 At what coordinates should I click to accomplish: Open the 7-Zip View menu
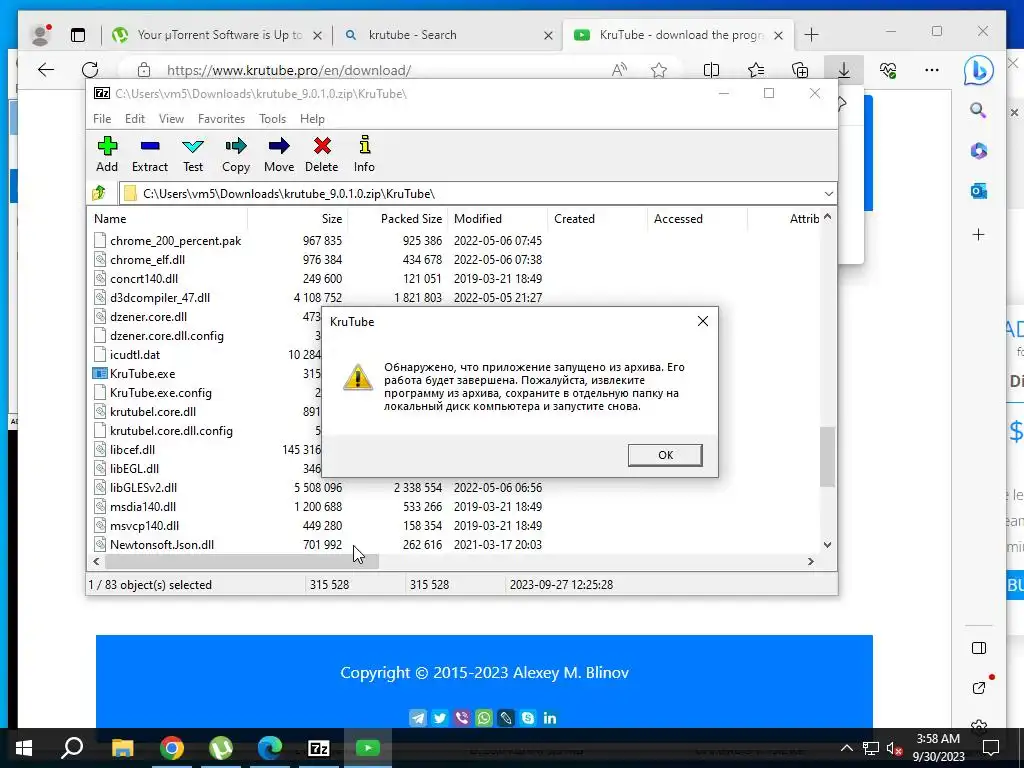click(171, 119)
